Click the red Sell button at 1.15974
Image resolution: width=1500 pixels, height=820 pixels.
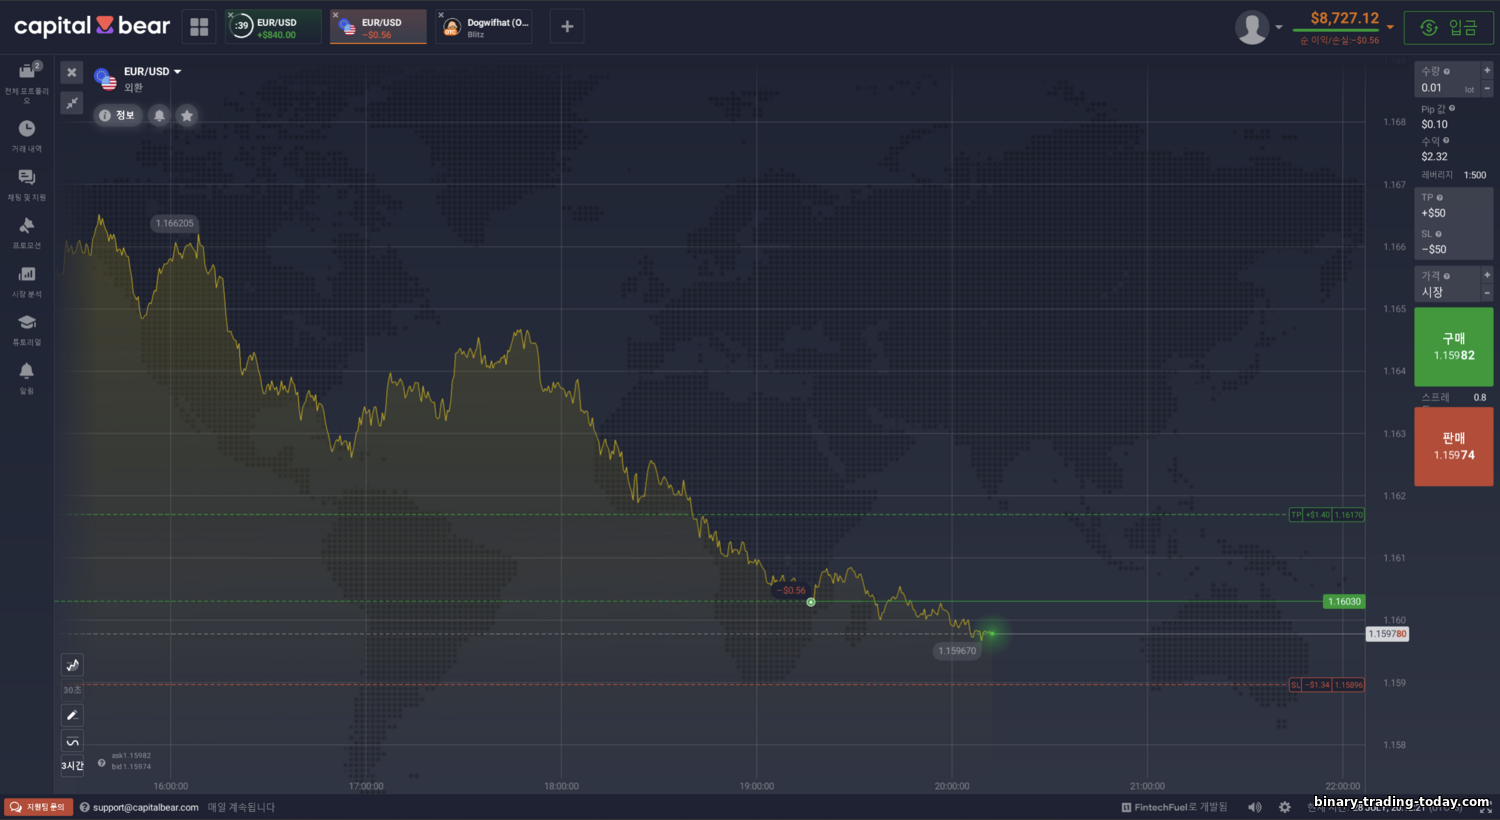(1453, 446)
